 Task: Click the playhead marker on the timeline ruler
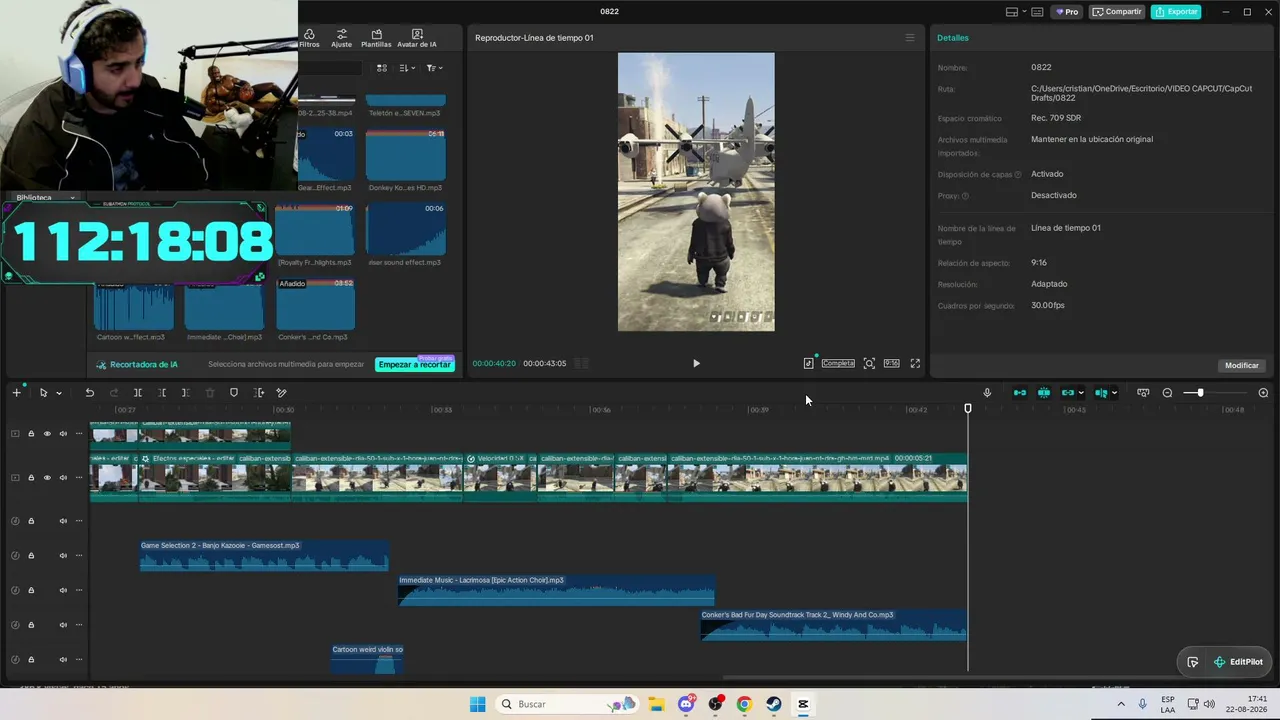[967, 408]
